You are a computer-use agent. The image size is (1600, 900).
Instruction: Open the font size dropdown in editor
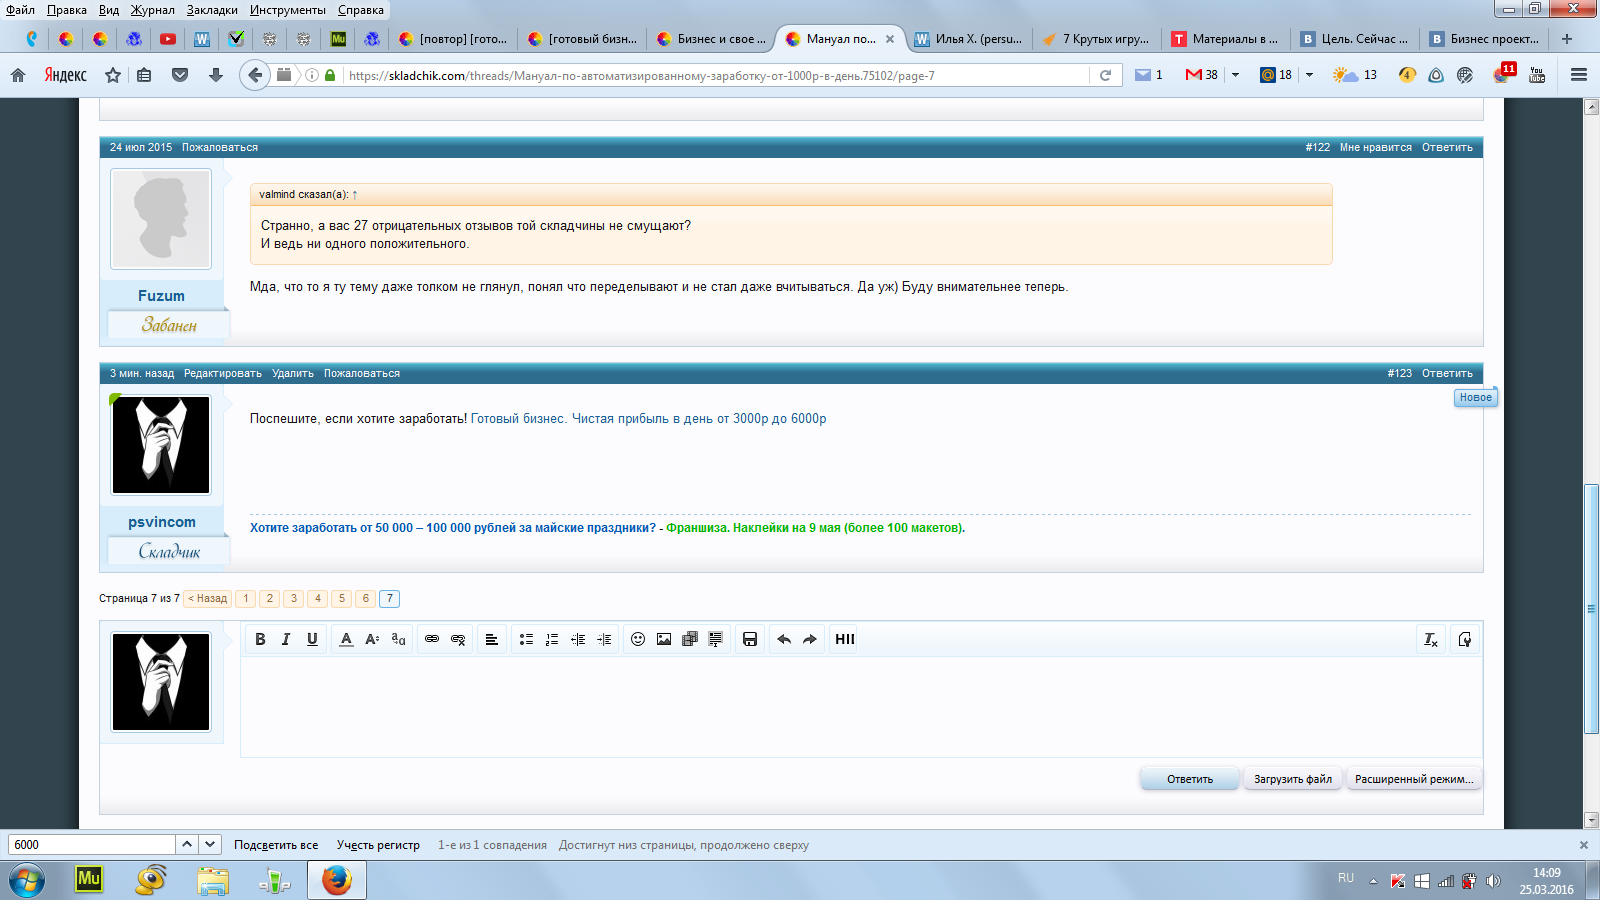click(372, 639)
